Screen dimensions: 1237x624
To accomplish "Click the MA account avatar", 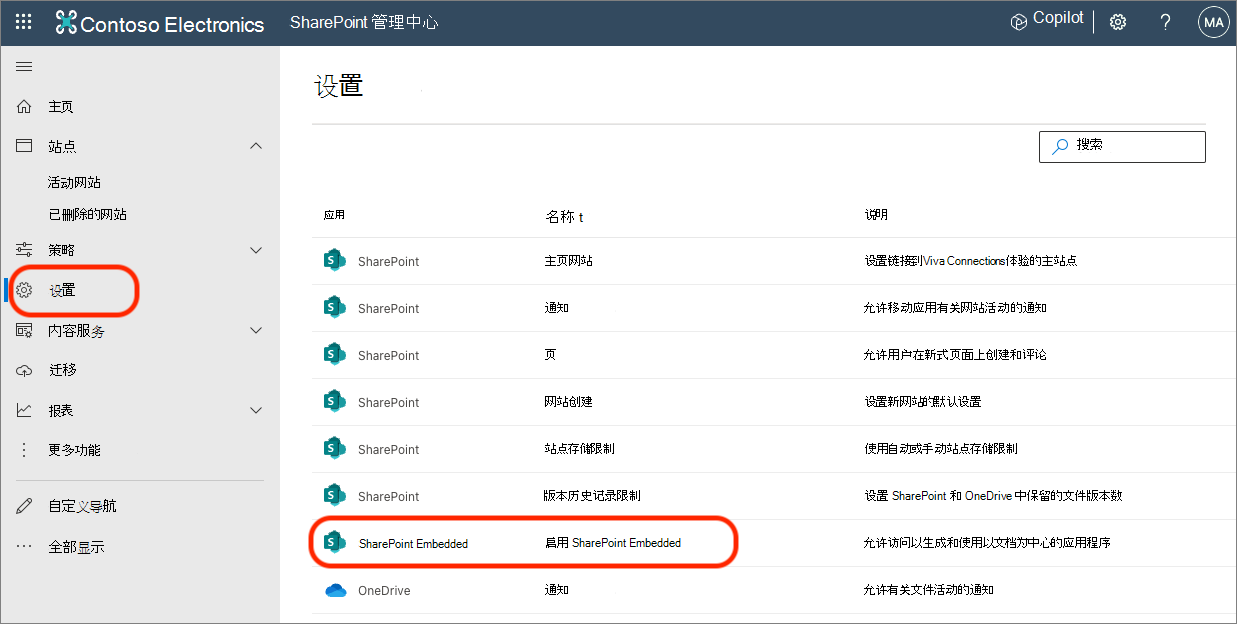I will (1213, 21).
